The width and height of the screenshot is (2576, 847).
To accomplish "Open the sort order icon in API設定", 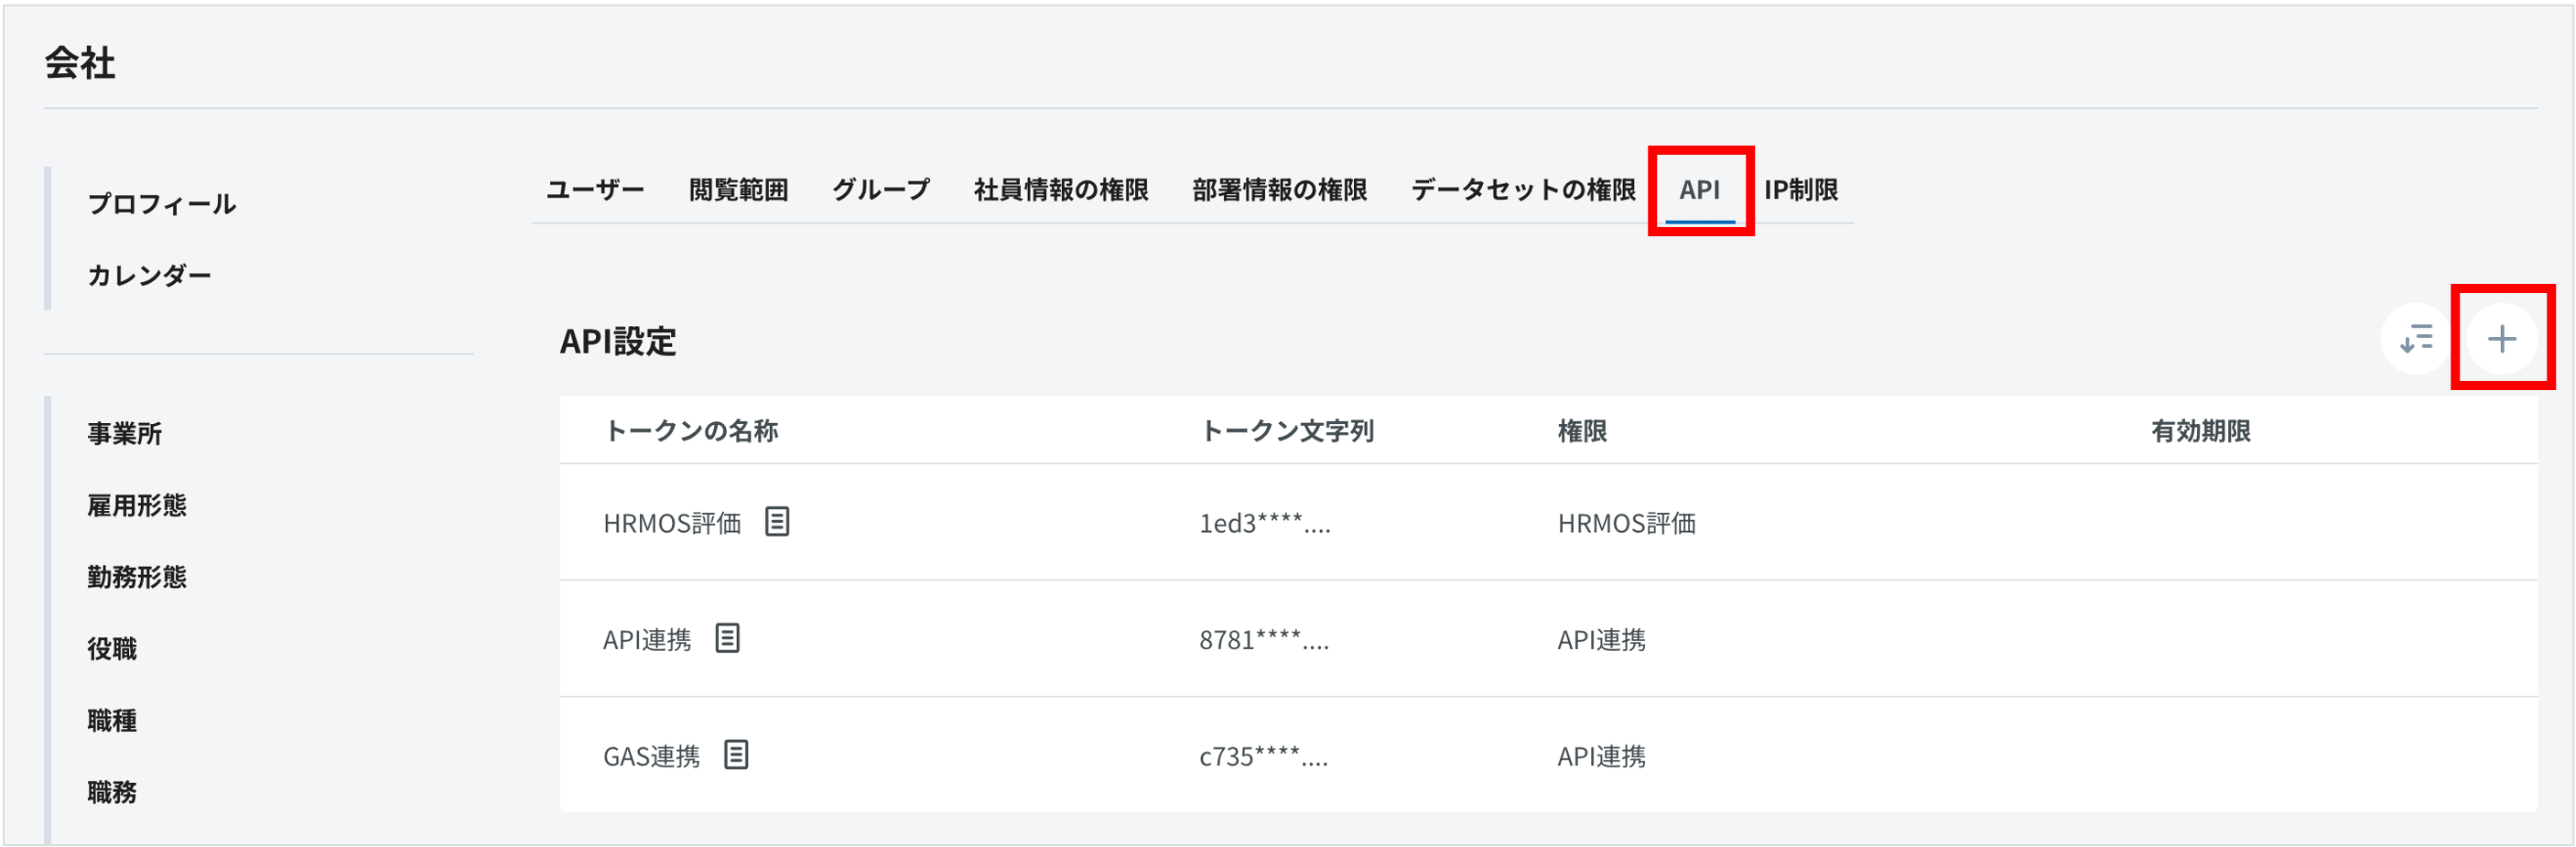I will [x=2415, y=339].
